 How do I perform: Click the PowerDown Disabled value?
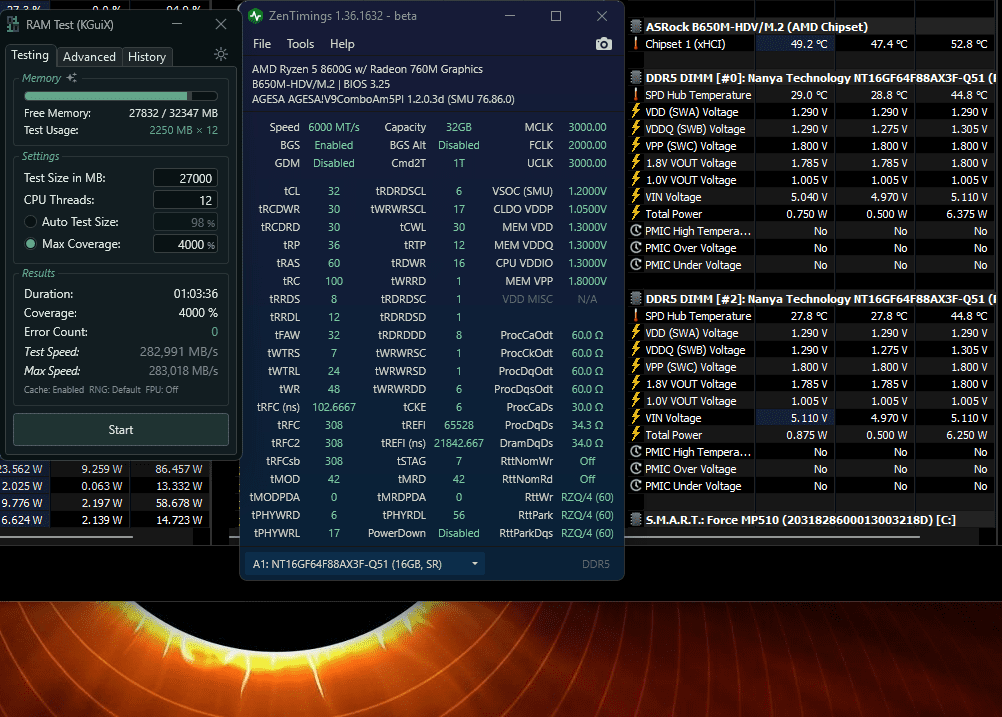click(x=459, y=533)
